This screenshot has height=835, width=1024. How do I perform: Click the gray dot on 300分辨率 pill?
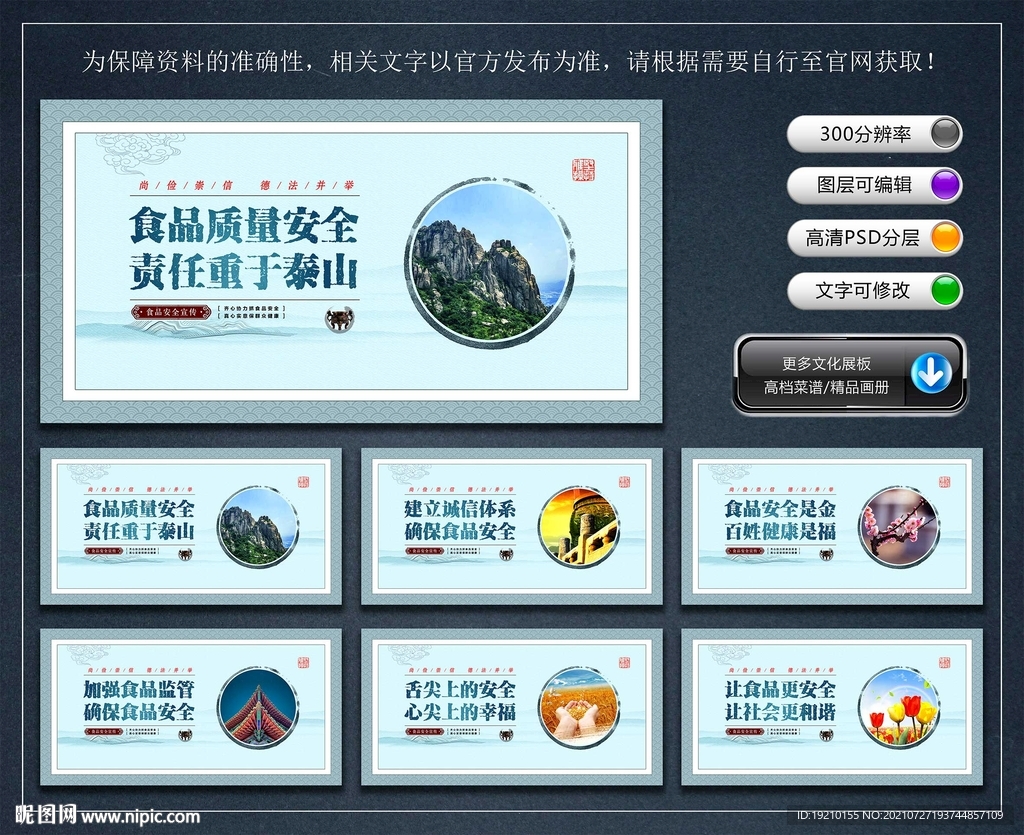point(944,133)
